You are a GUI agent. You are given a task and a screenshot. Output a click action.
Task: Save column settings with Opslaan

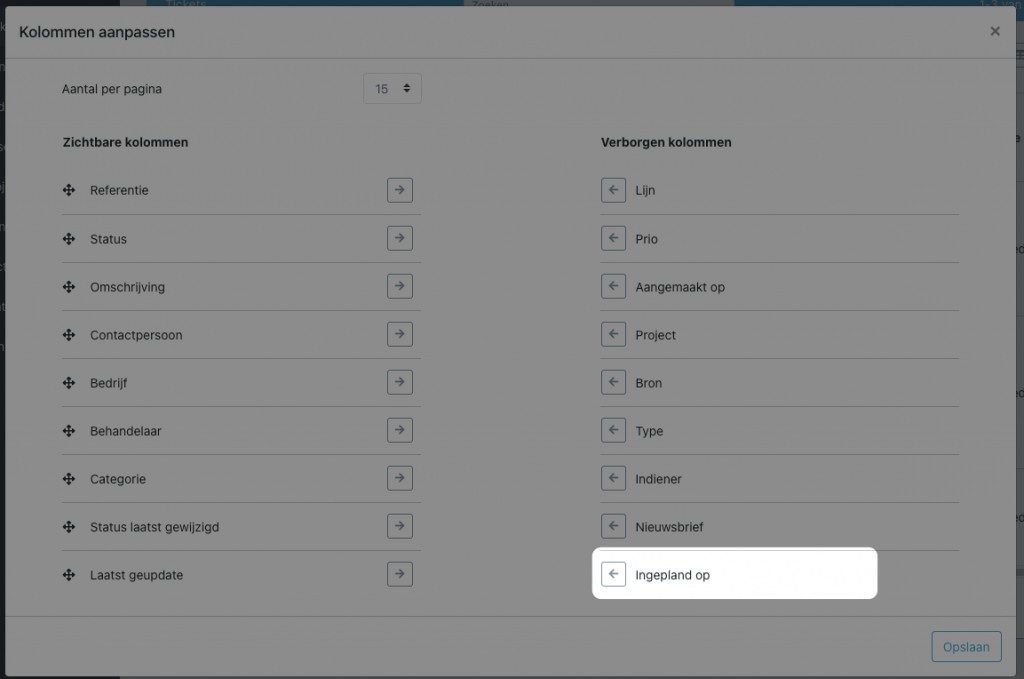966,646
